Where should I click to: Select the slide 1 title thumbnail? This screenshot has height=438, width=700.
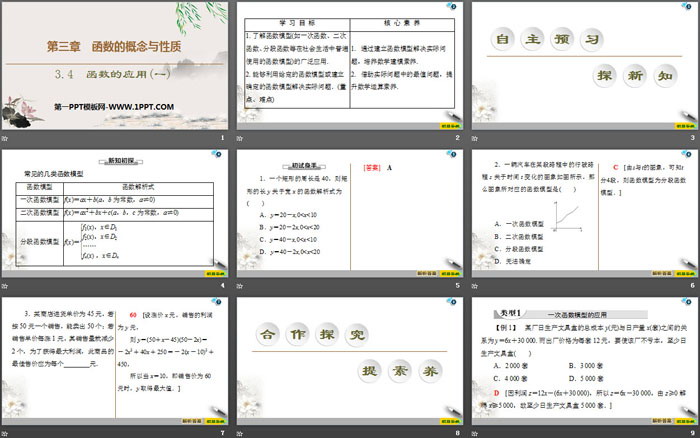[115, 66]
